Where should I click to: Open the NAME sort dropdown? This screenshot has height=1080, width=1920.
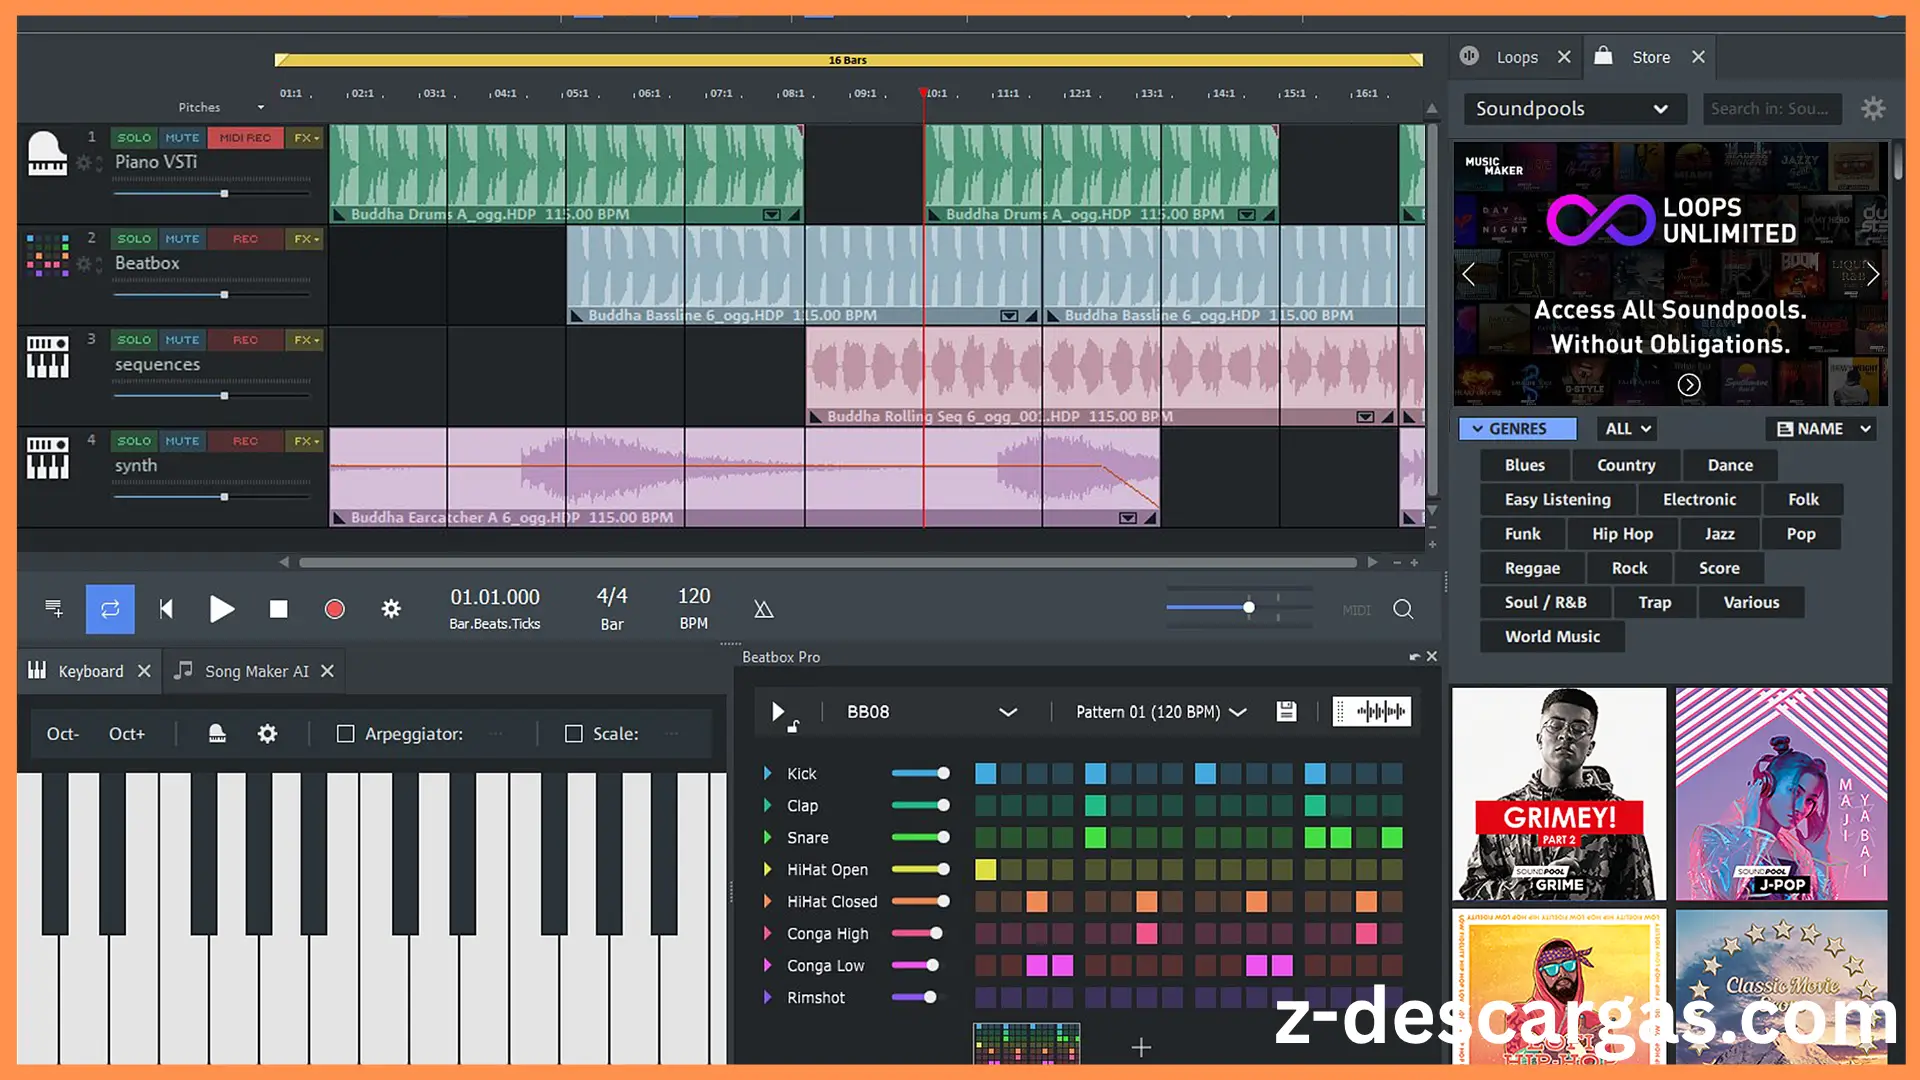[x=1821, y=429]
